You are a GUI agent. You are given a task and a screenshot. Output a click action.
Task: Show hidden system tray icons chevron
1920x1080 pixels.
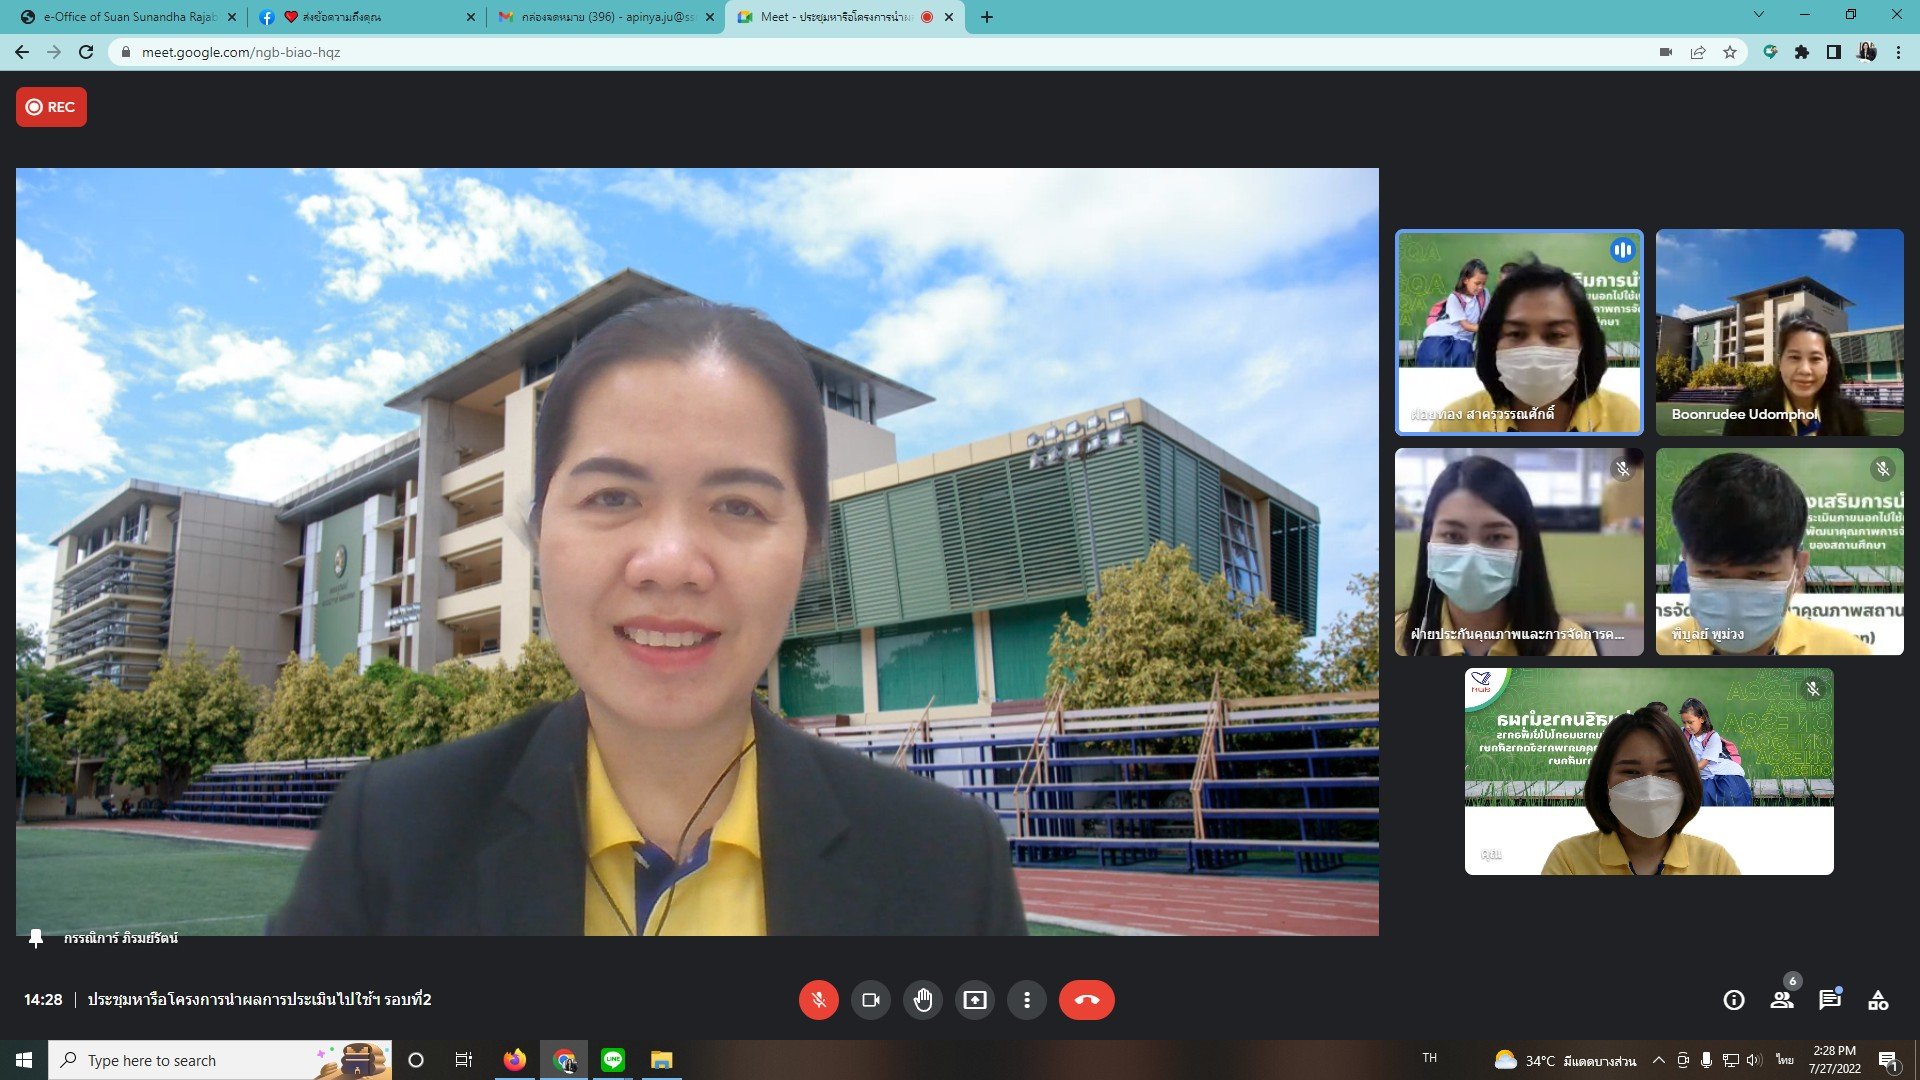click(1658, 1060)
